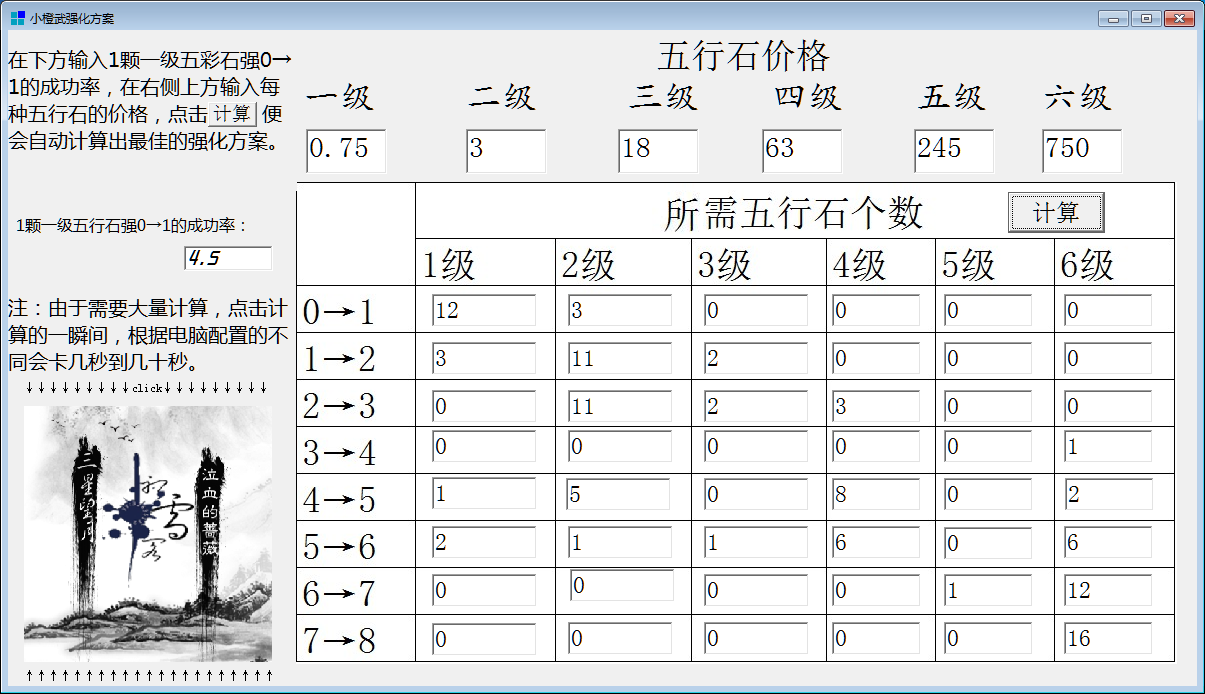Click the 4级 cell in row 2→3 showing 3
The height and width of the screenshot is (694, 1205).
pos(876,404)
